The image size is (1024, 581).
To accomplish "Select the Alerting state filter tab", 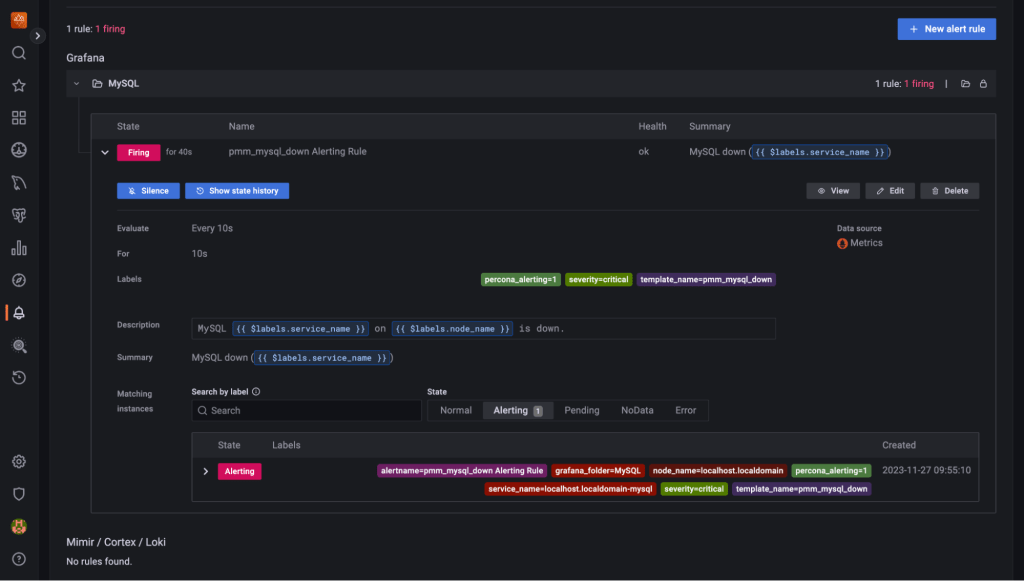I will [x=517, y=410].
